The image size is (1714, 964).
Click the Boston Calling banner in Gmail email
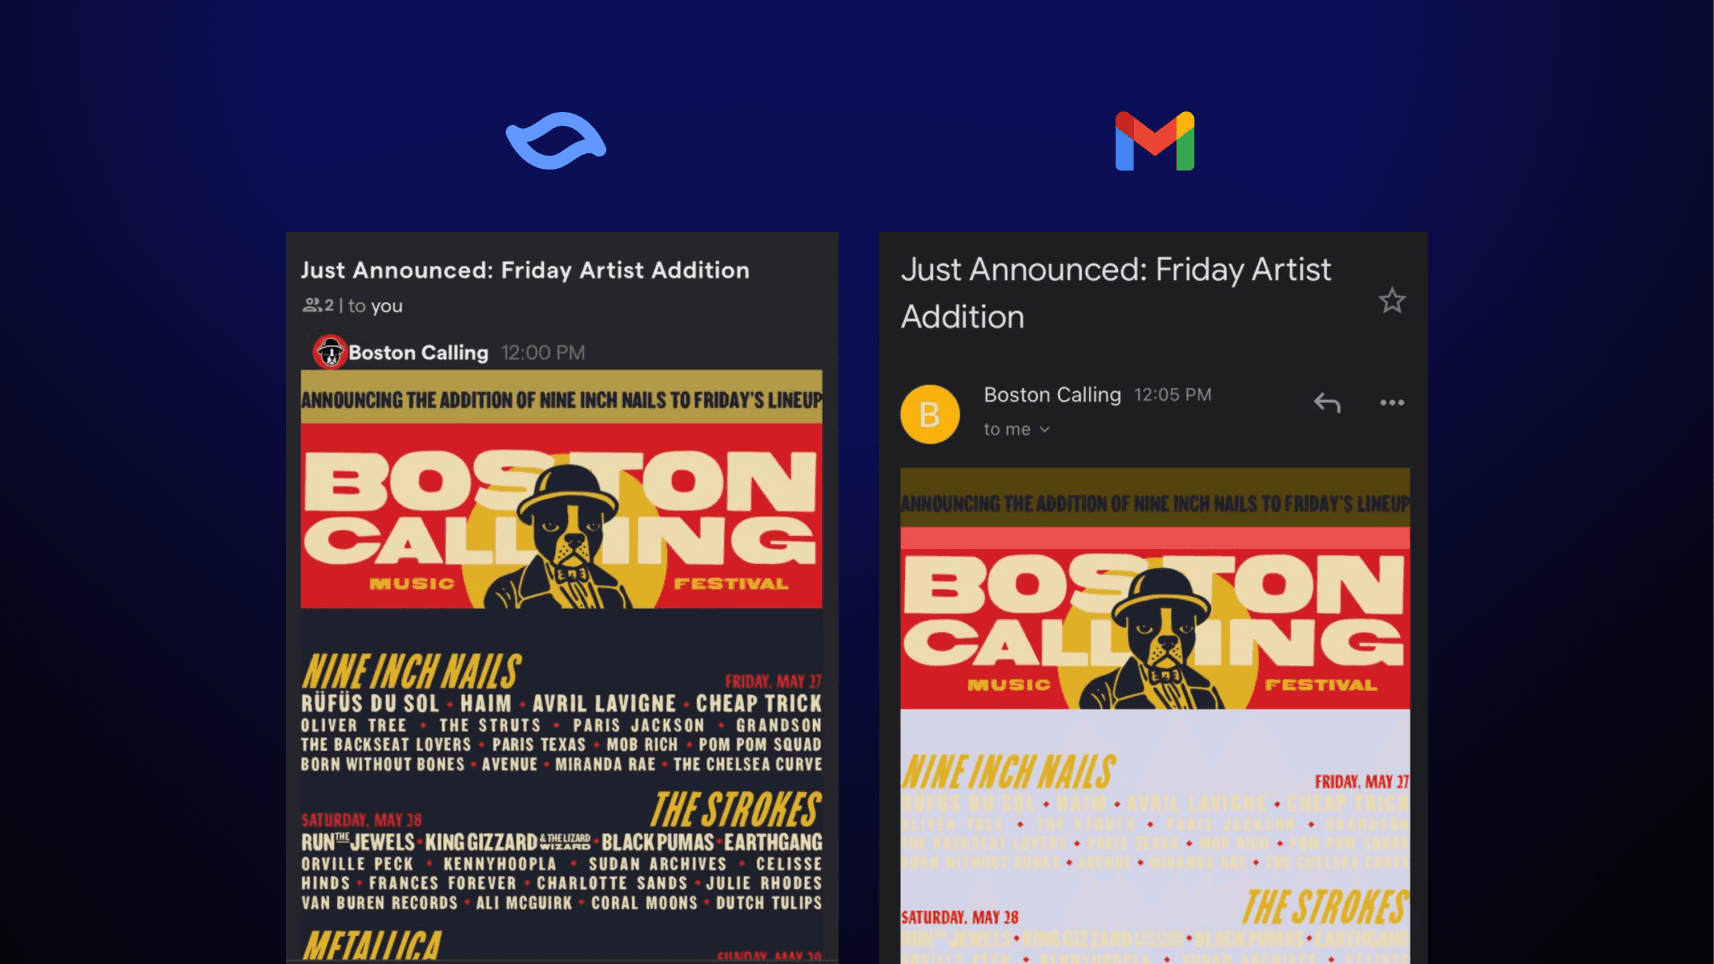(x=1155, y=589)
